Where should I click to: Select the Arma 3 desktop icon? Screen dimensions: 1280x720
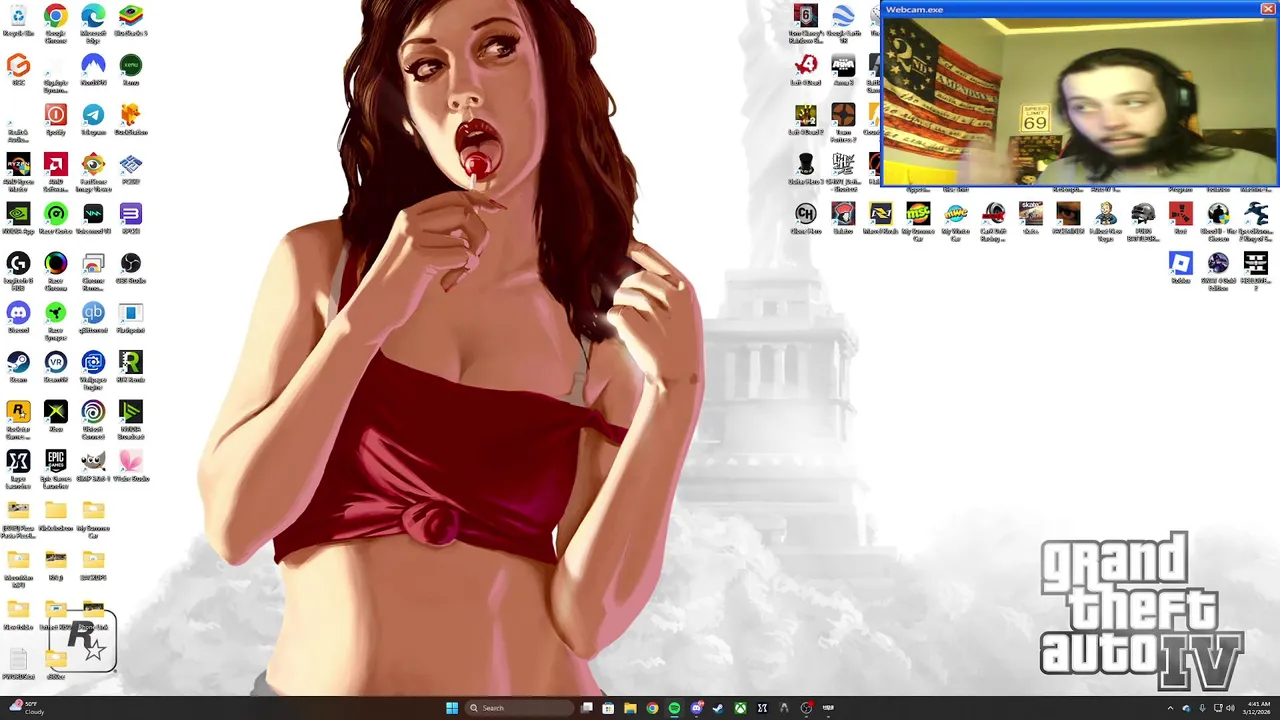coord(843,70)
